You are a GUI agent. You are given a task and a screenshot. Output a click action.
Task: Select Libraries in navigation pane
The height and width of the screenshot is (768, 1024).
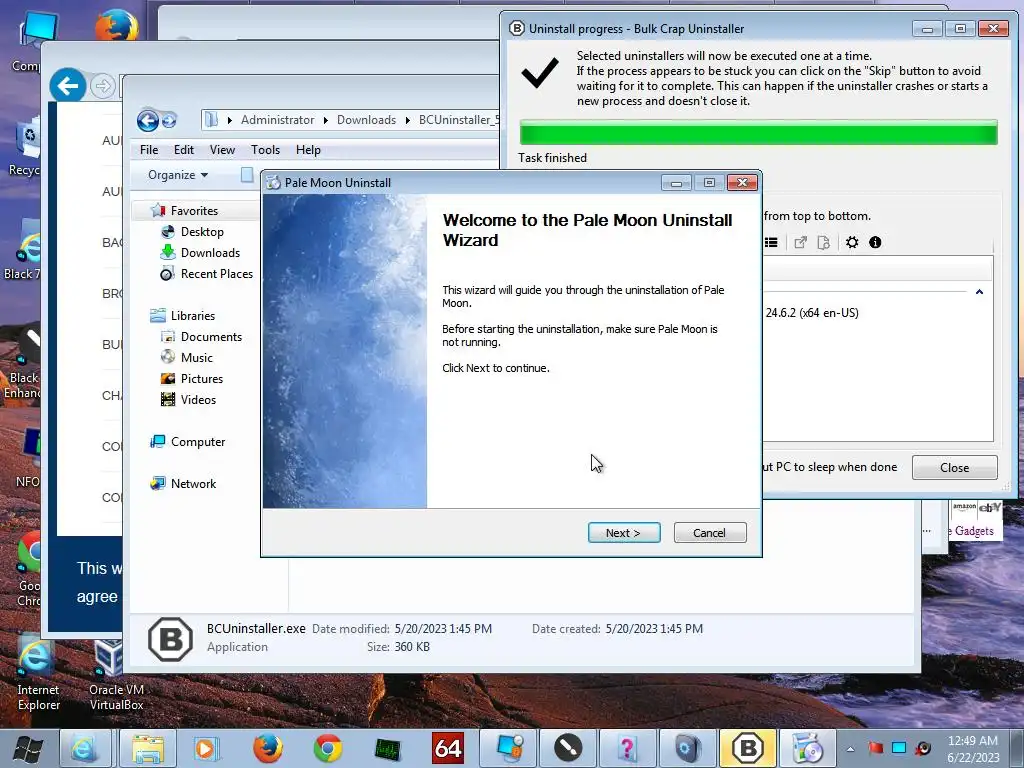193,315
